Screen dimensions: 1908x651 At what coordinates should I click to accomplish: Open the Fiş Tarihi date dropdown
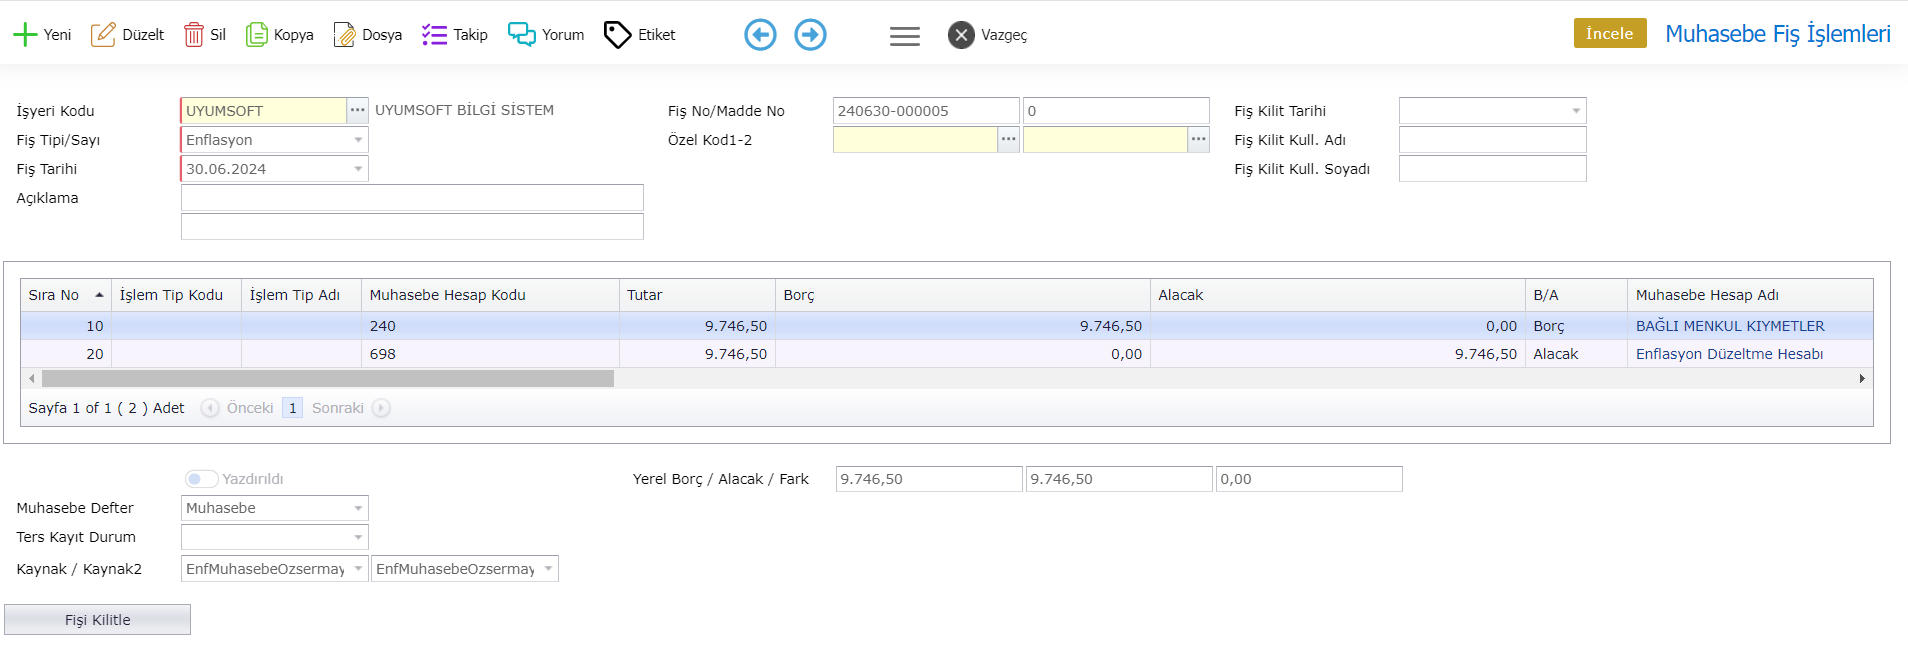pyautogui.click(x=358, y=169)
